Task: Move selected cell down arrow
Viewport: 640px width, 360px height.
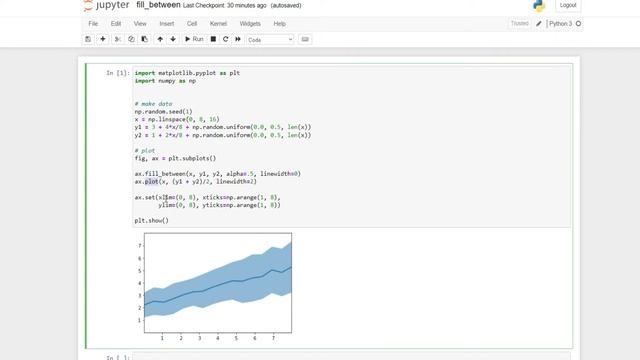Action: (173, 39)
